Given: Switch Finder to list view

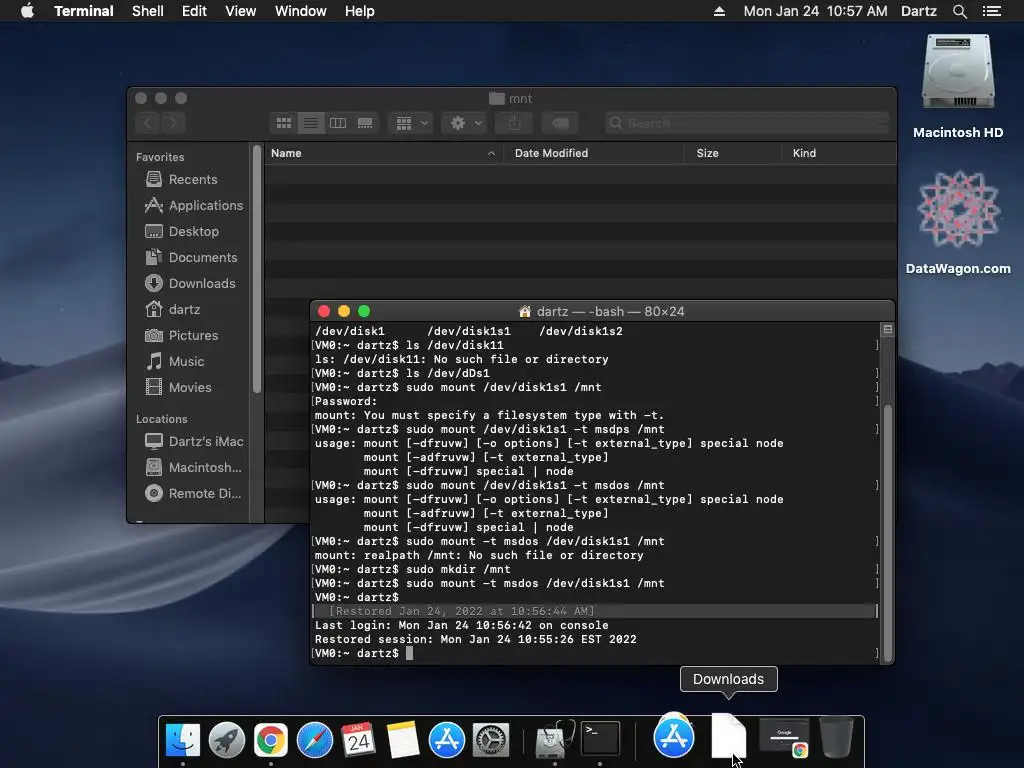Looking at the screenshot, I should (x=311, y=123).
